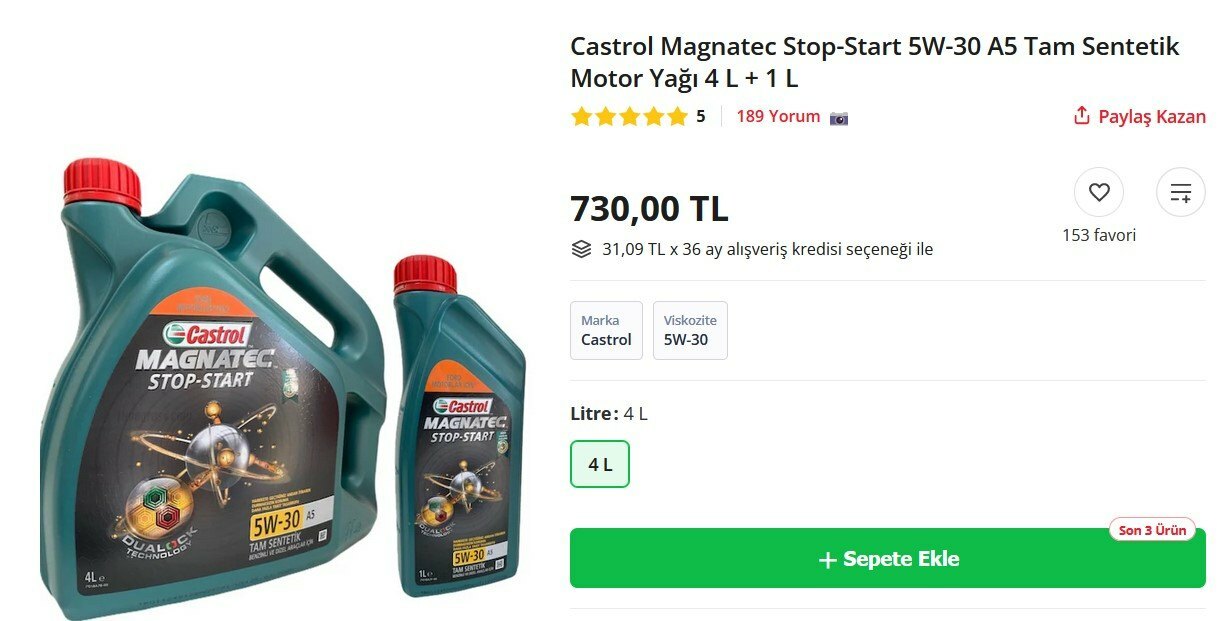The width and height of the screenshot is (1230, 621).
Task: Open the add-to-list icon button
Action: [x=1180, y=192]
